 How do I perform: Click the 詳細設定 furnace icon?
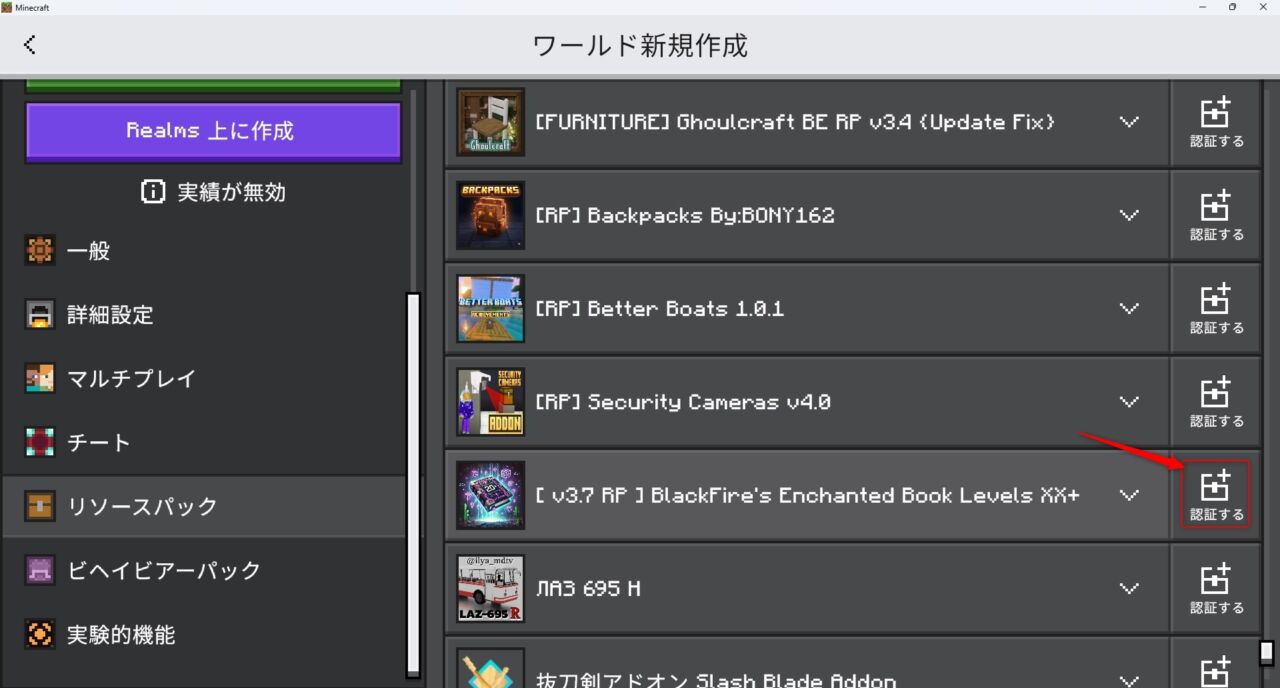click(40, 315)
